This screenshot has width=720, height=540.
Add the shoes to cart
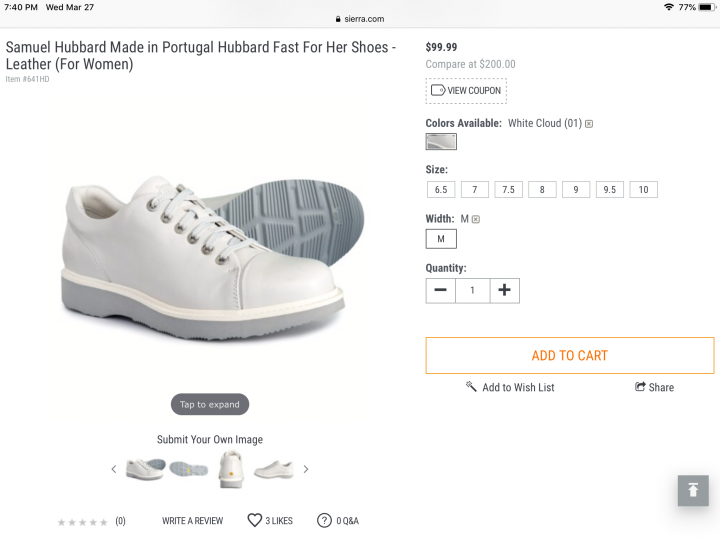570,355
